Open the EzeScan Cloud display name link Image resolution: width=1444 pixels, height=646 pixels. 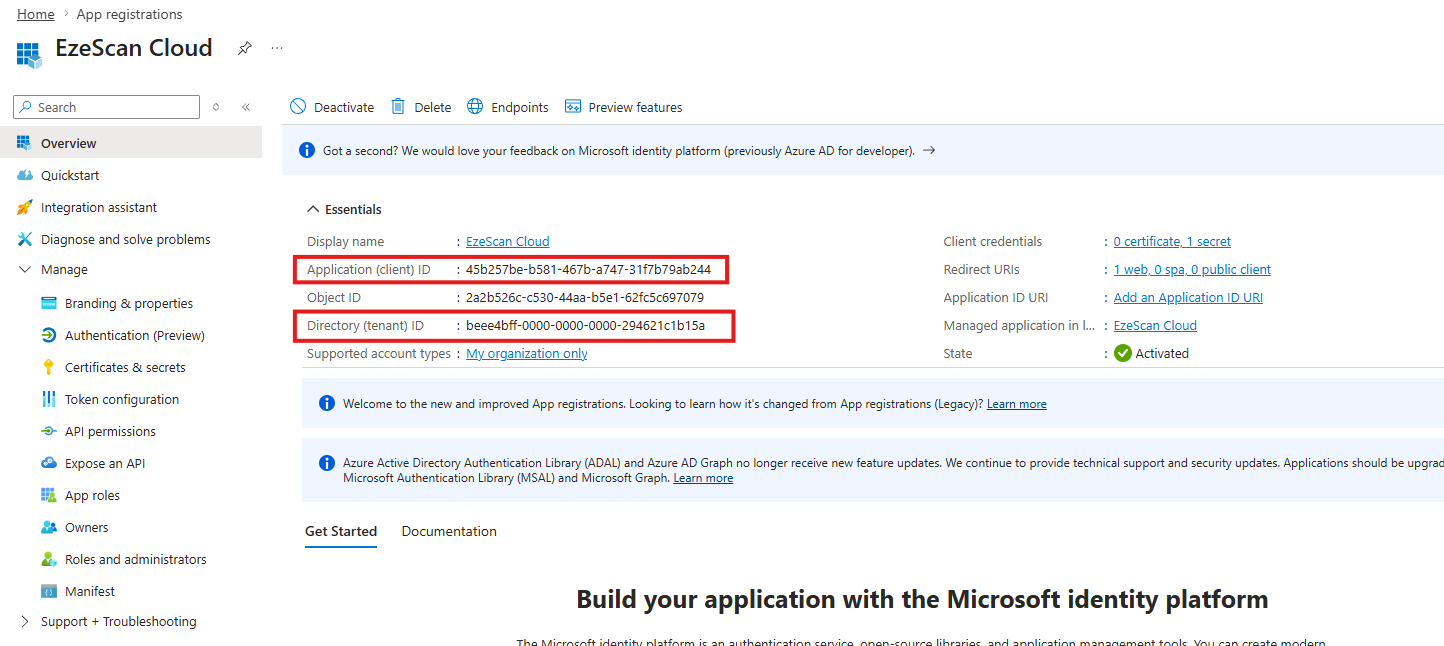pos(508,241)
